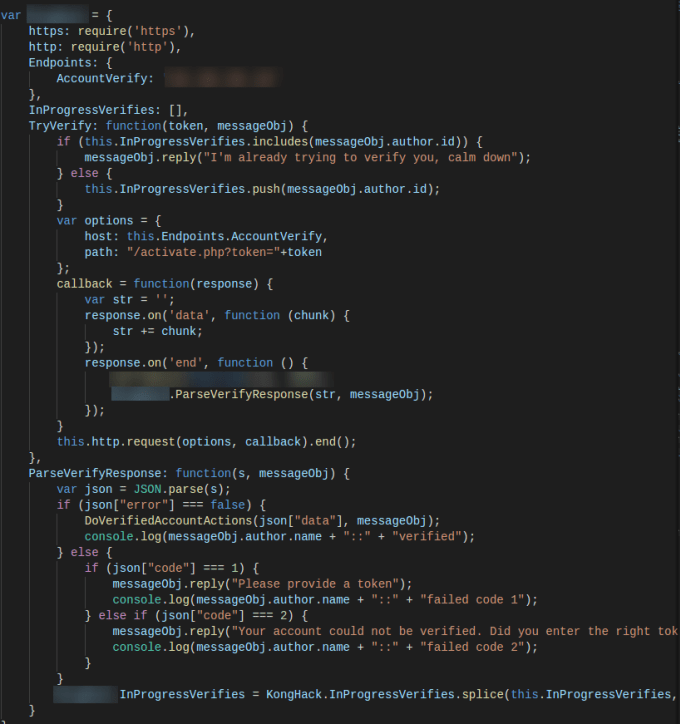680x724 pixels.
Task: Click the console.log line with "failed code 2"
Action: coord(325,647)
